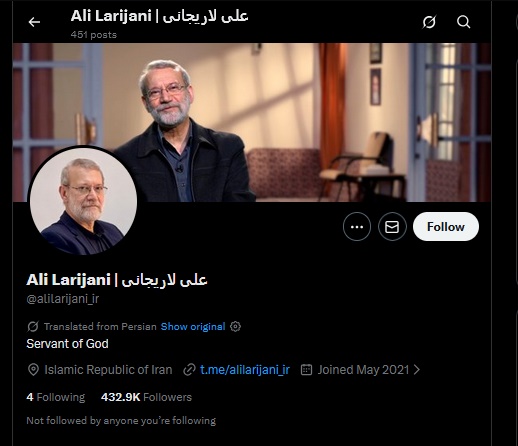Open translation settings gear icon
This screenshot has height=446, width=518.
tap(235, 326)
